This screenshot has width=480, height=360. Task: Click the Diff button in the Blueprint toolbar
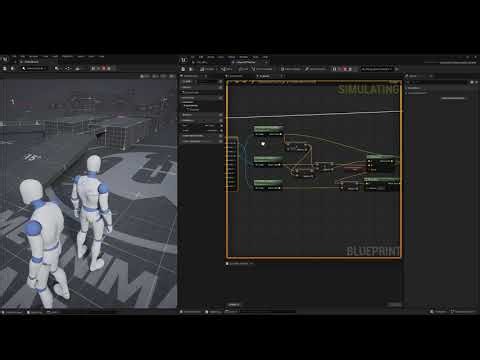point(227,69)
